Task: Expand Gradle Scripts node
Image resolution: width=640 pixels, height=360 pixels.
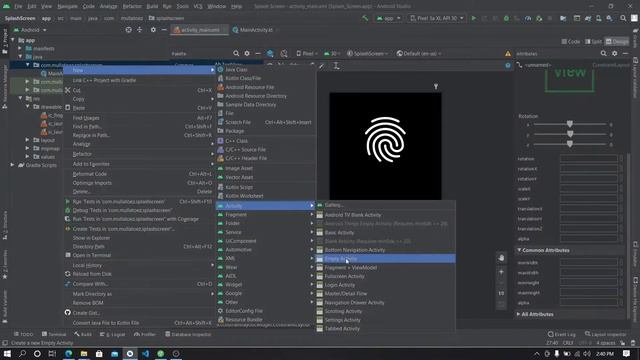Action: [13, 165]
